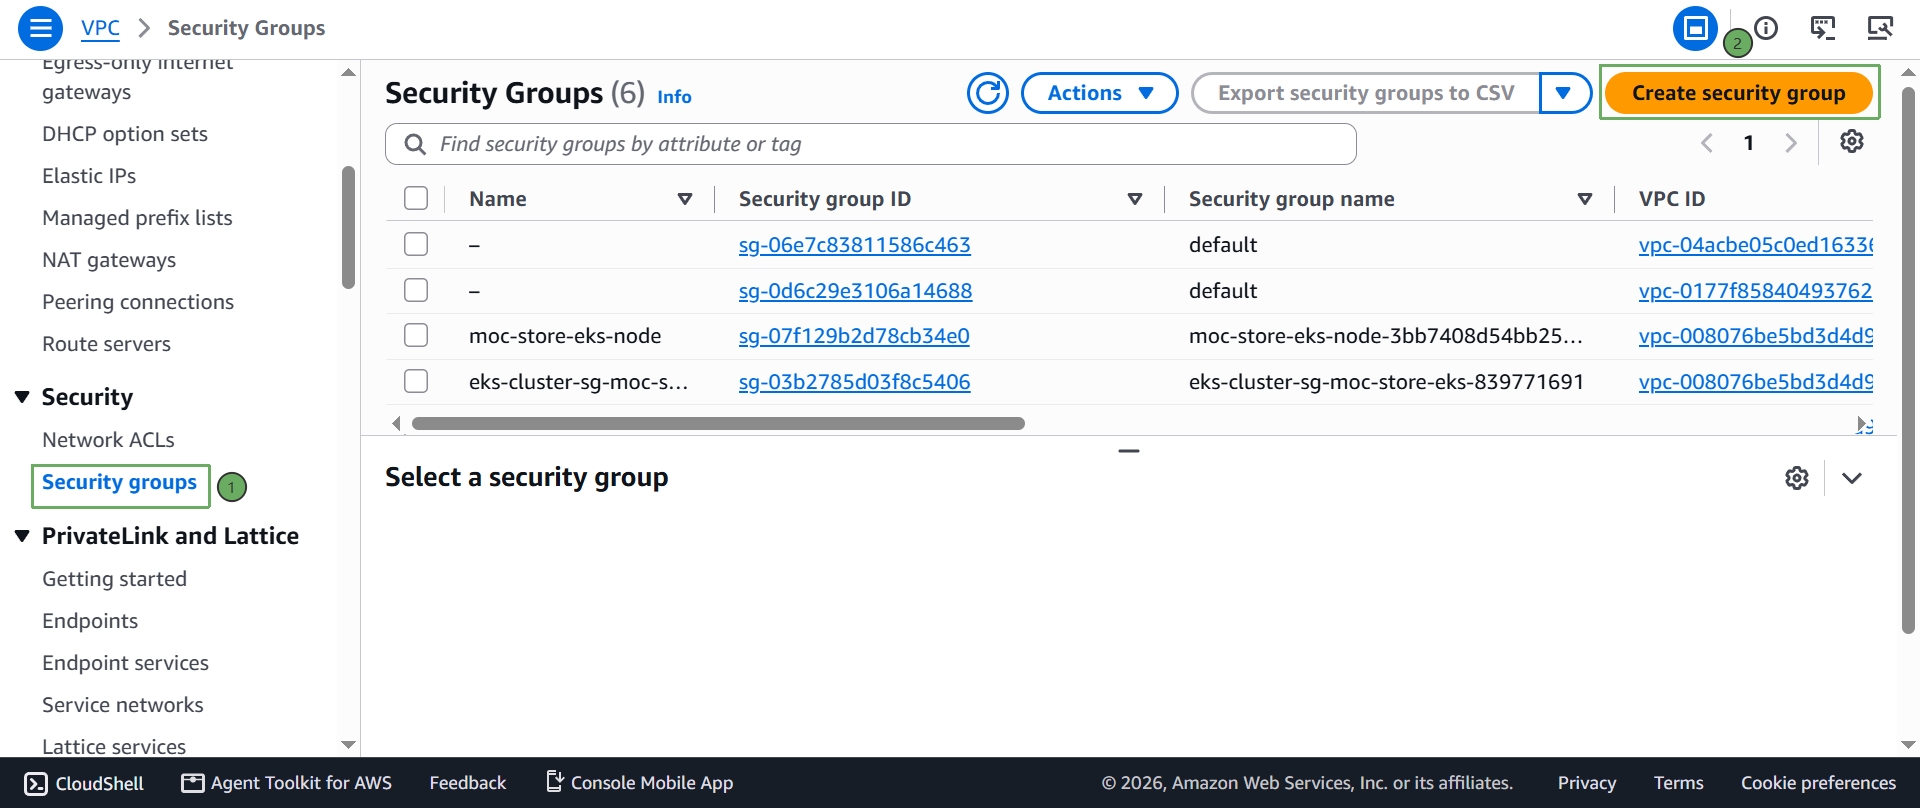Select the row for sg-06e7c83811586c463

416,244
